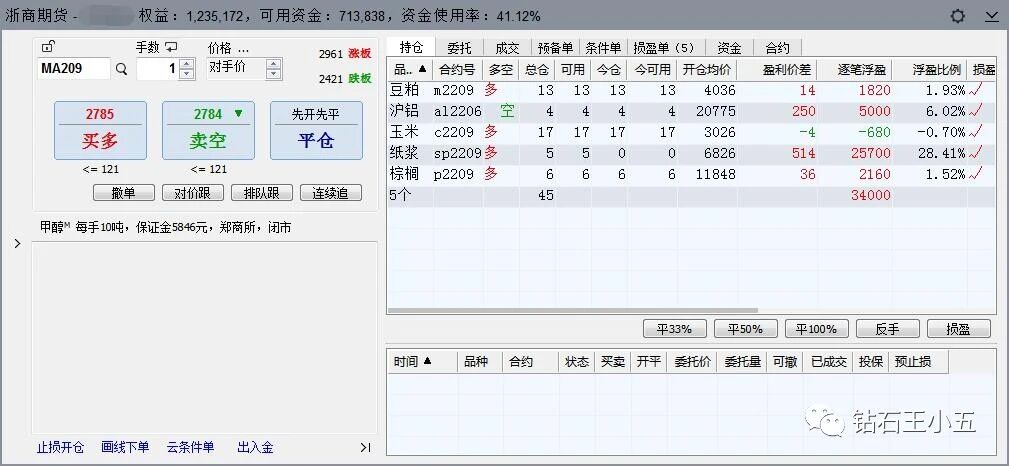Viewport: 1009px width, 466px height.
Task: Click the icon next to 手数 label
Action: pos(171,47)
